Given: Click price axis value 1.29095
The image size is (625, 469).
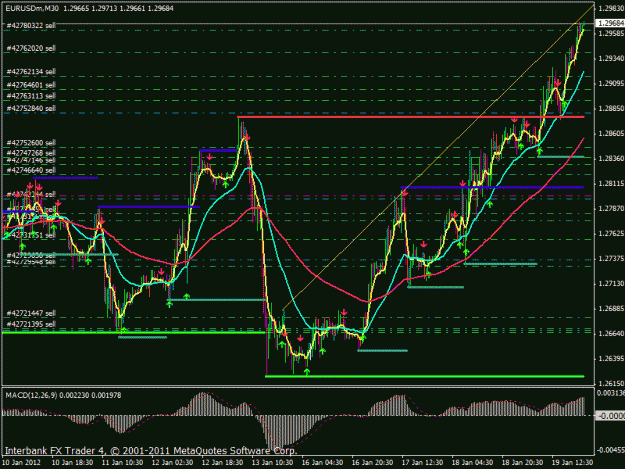Looking at the screenshot, I should click(611, 83).
